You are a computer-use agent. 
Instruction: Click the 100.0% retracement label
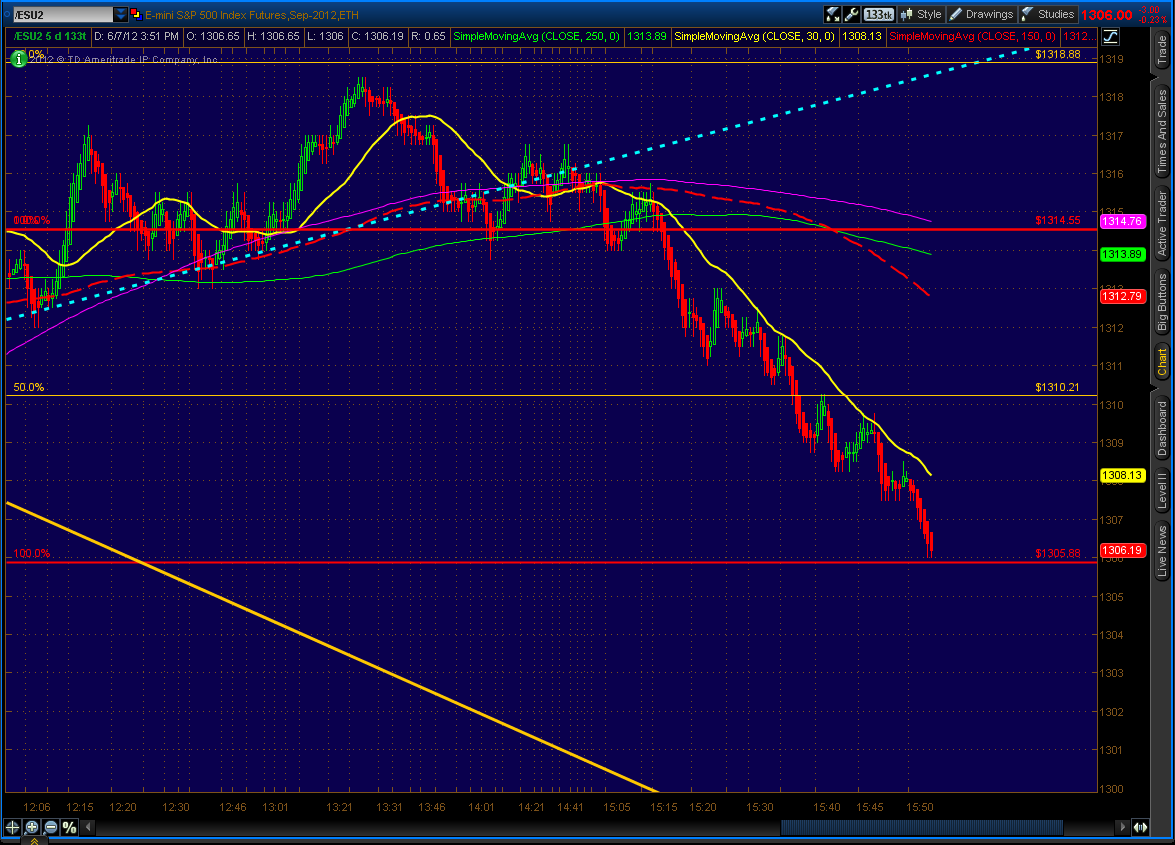(x=31, y=554)
